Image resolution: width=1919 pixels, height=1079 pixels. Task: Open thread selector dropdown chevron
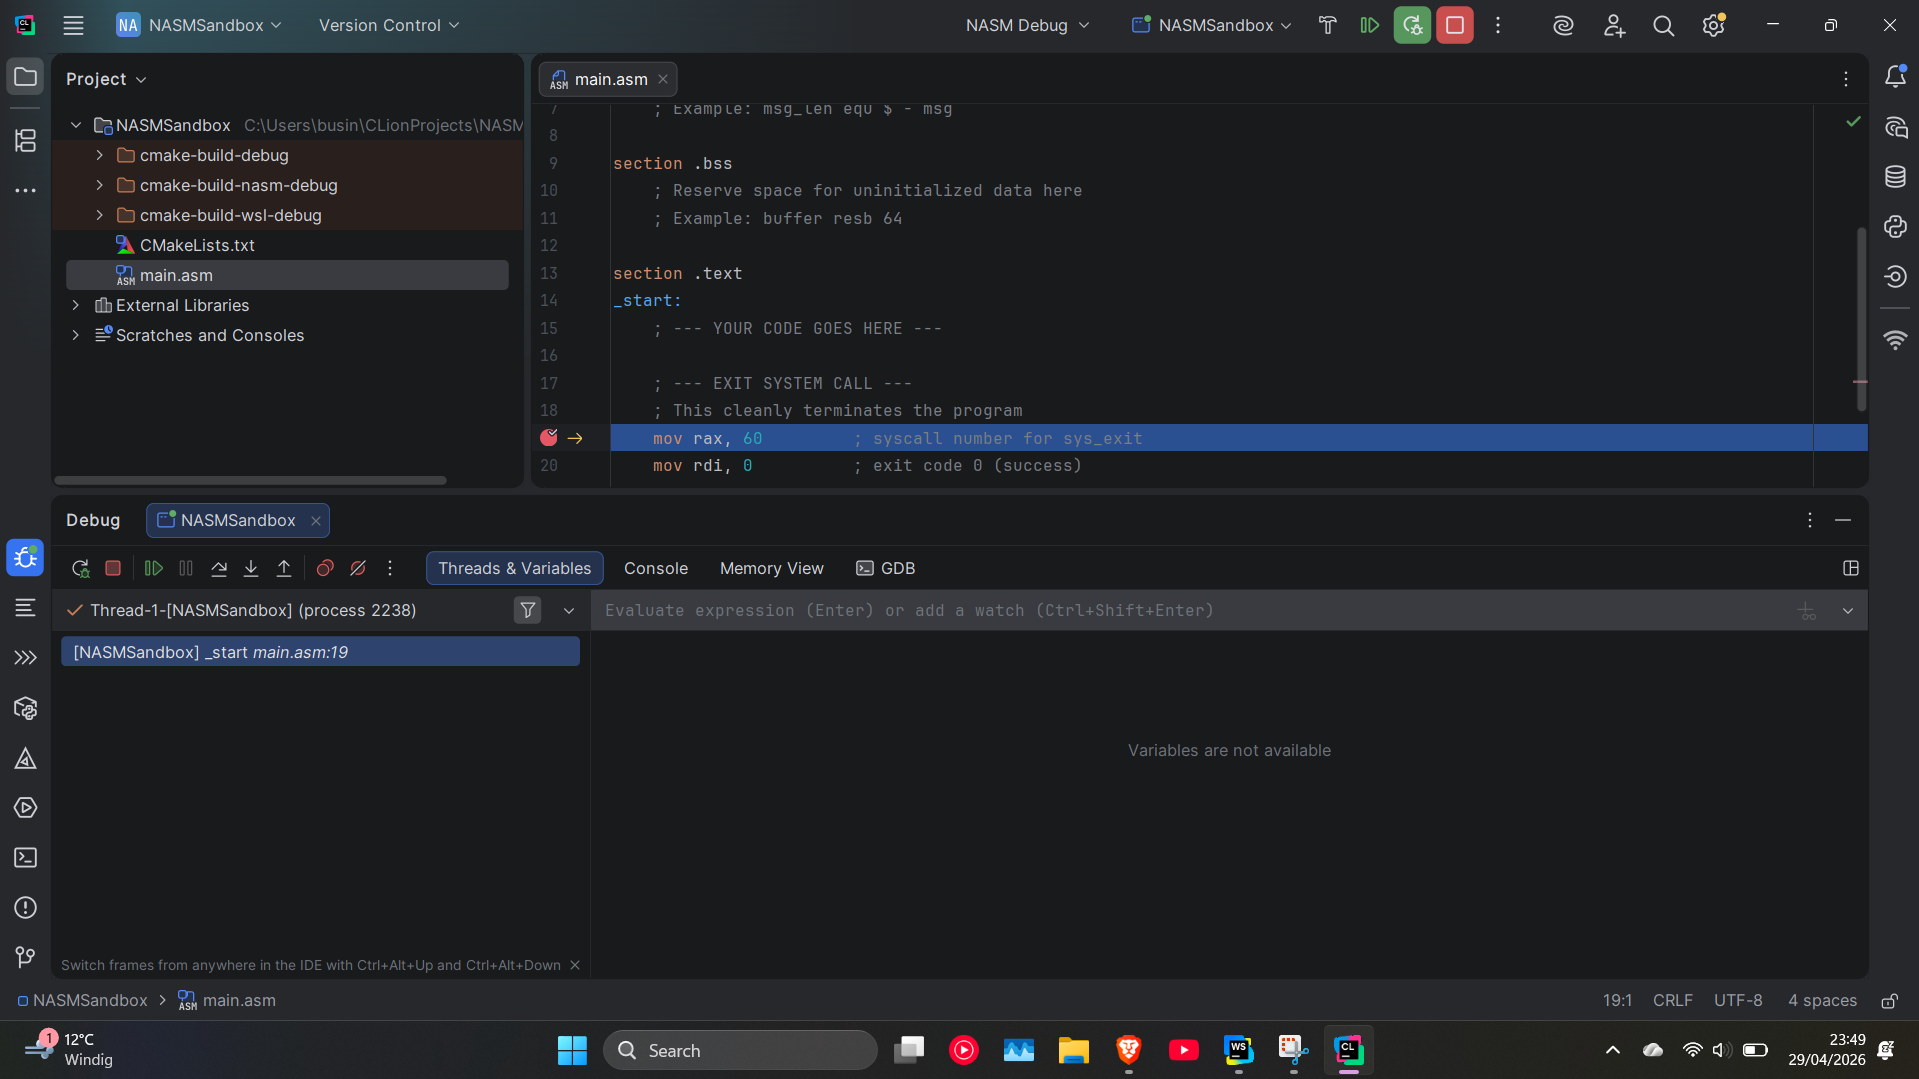click(x=569, y=610)
